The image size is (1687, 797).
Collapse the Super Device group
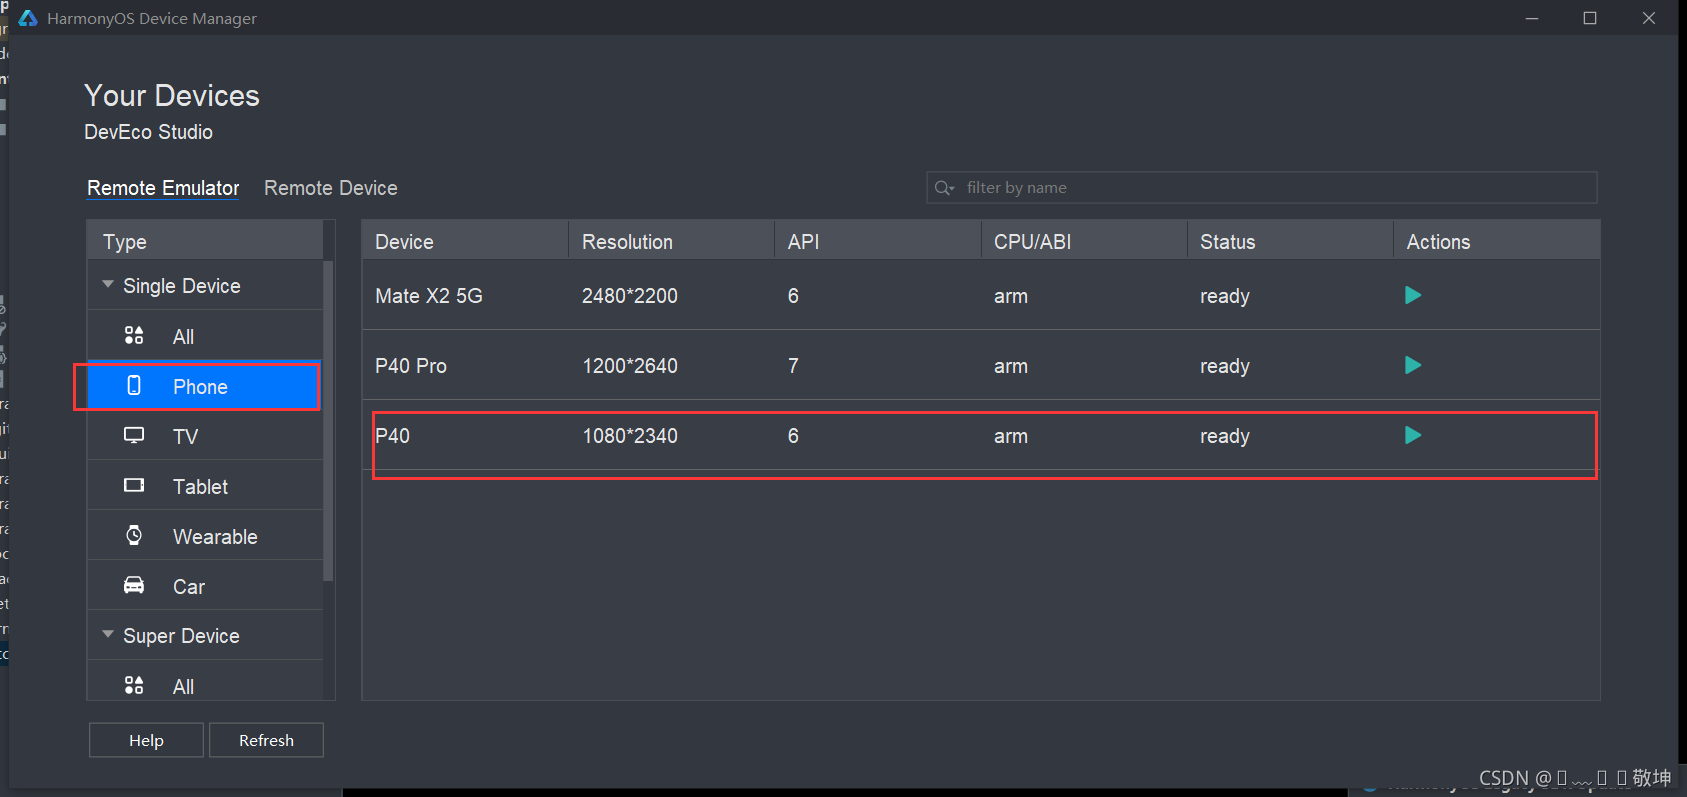[108, 635]
